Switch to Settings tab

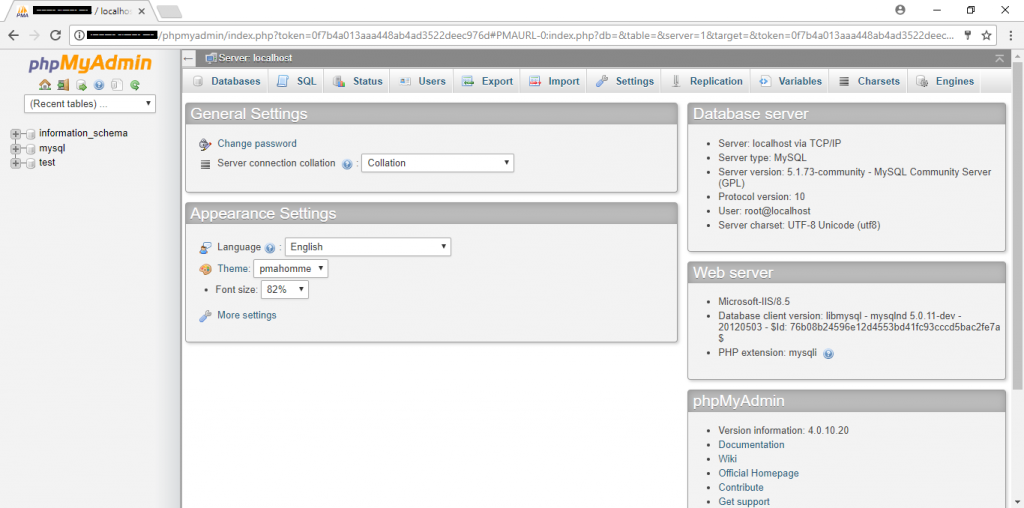click(624, 82)
